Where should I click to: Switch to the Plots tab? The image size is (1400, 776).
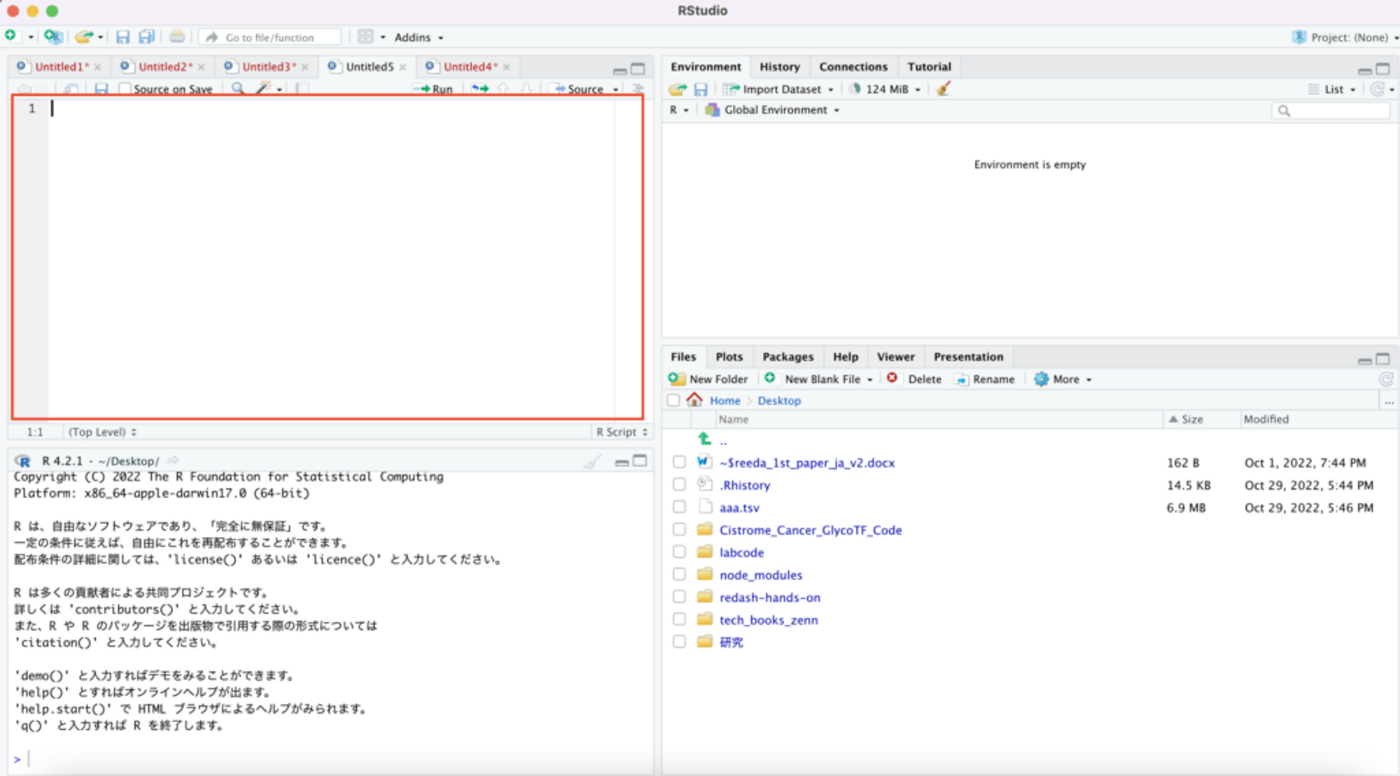tap(729, 357)
